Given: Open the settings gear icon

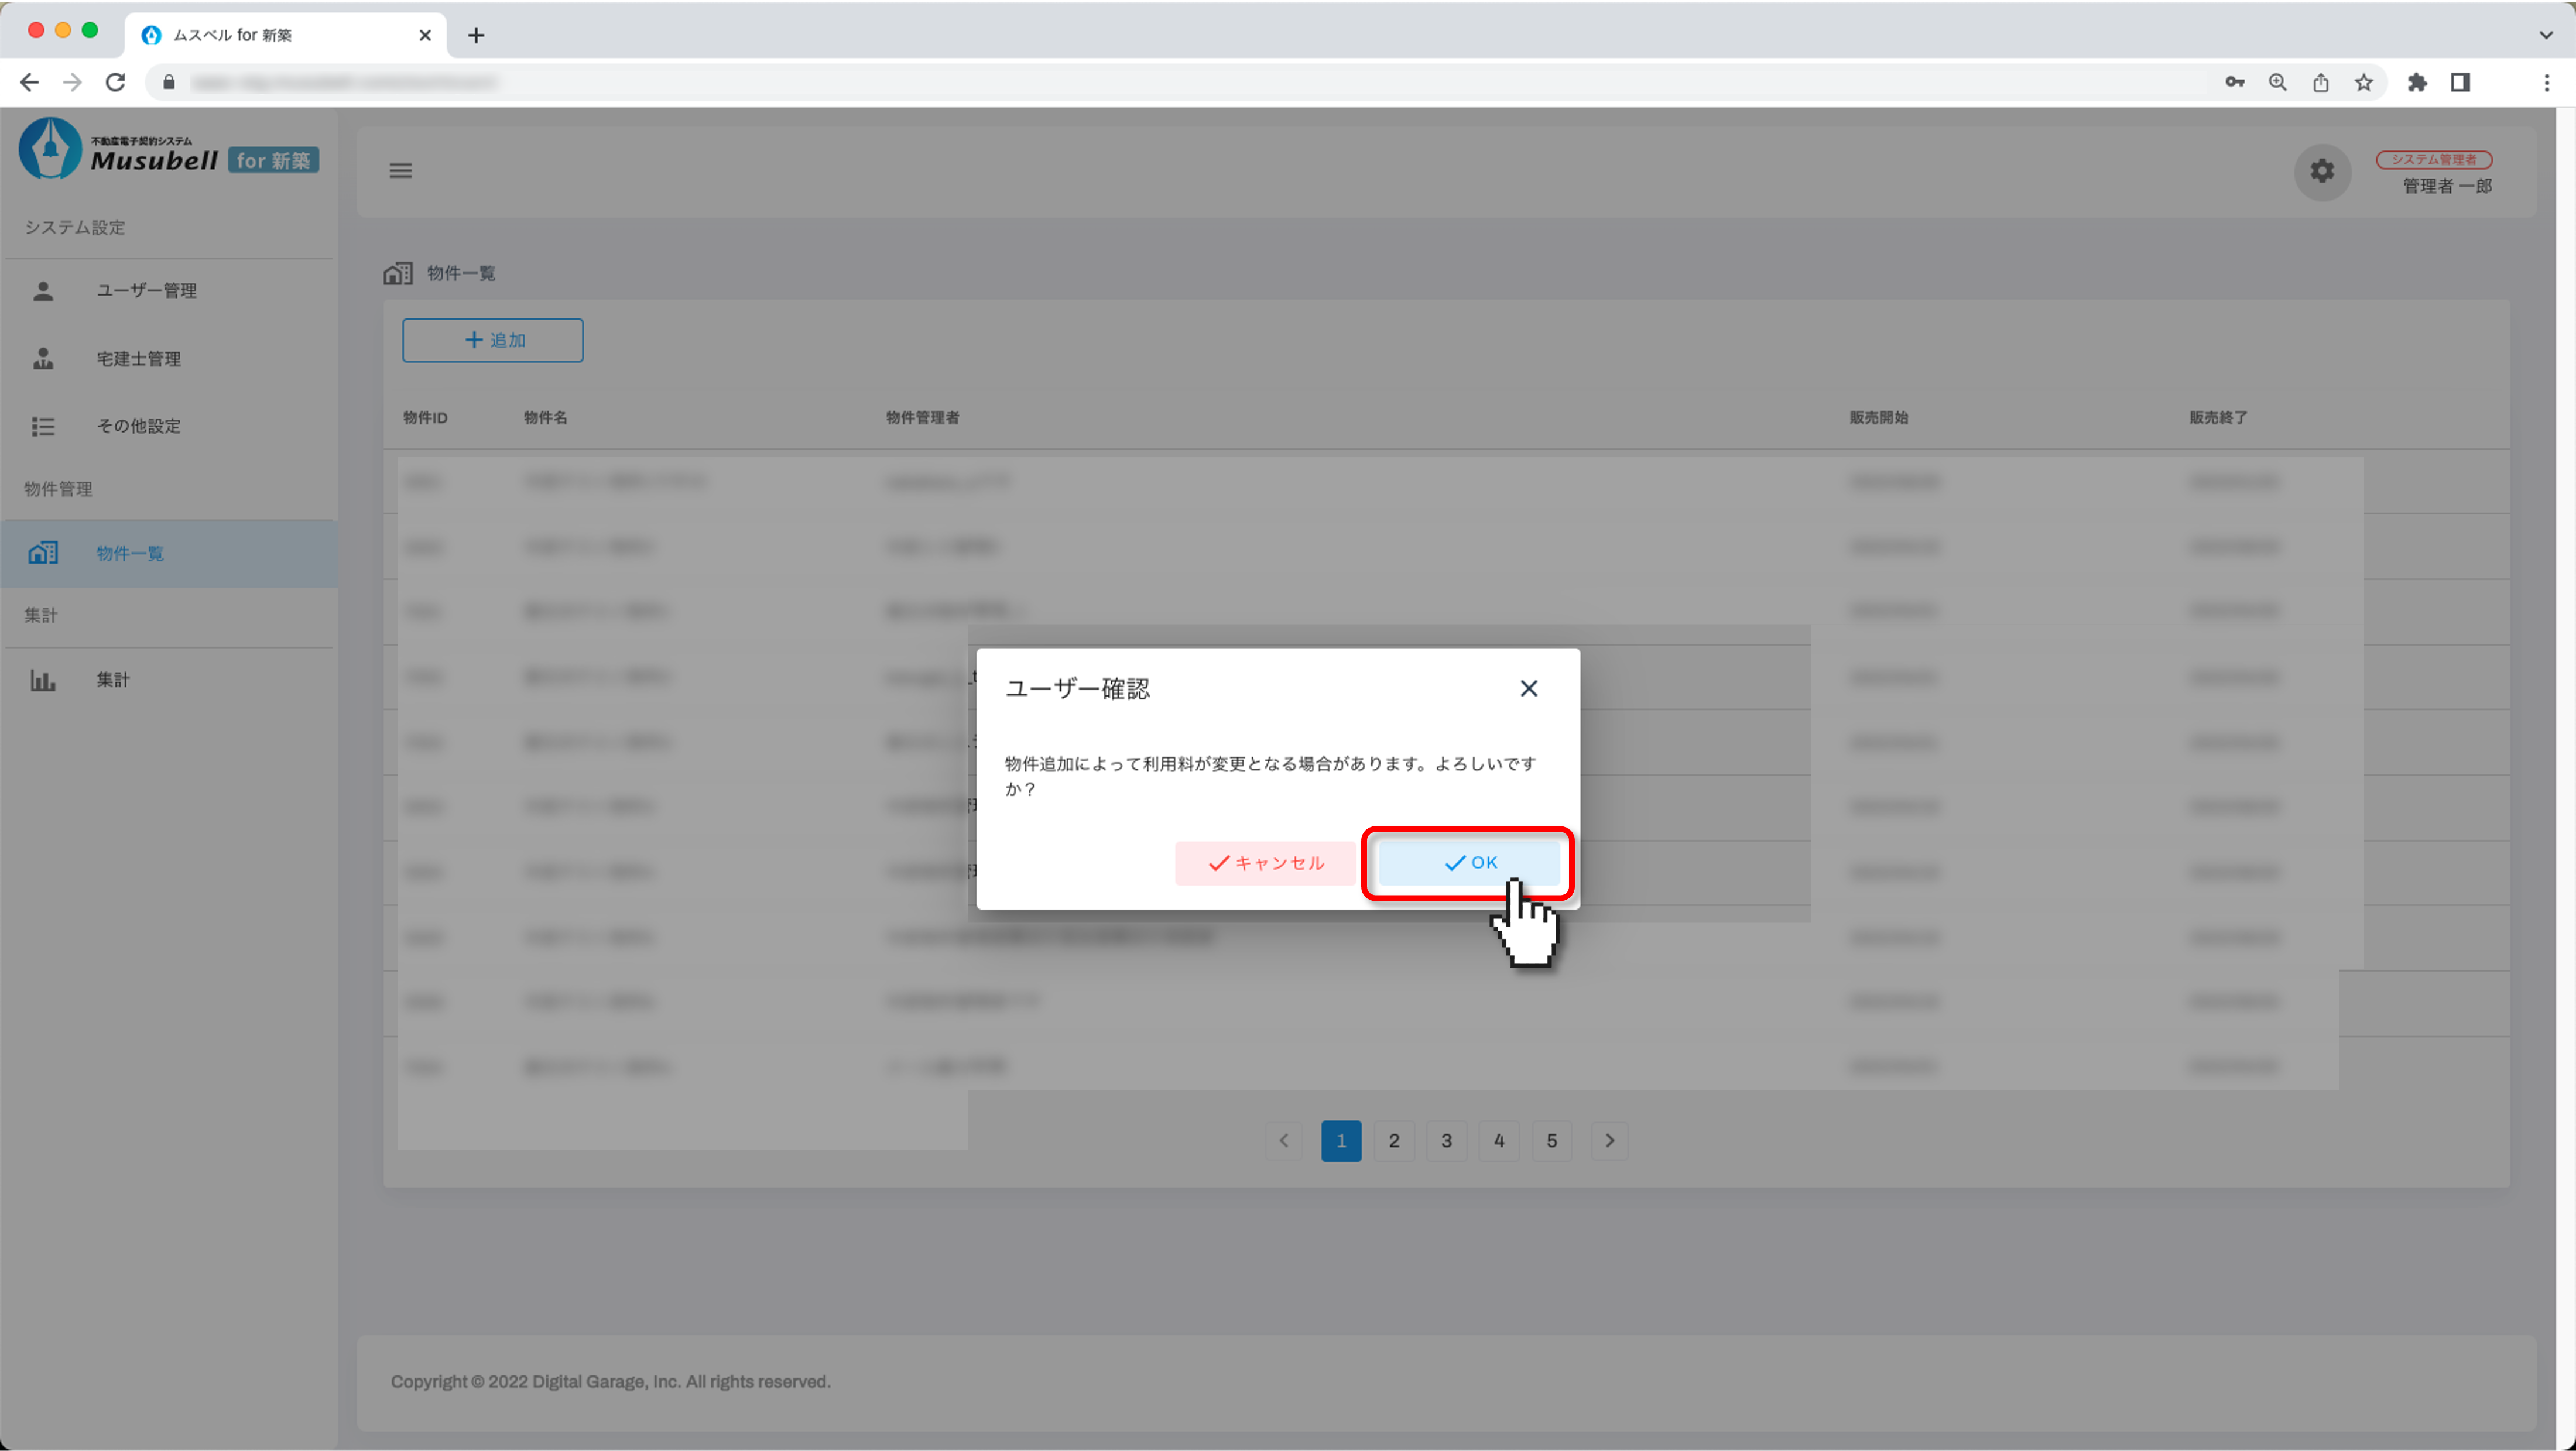Looking at the screenshot, I should 2321,171.
